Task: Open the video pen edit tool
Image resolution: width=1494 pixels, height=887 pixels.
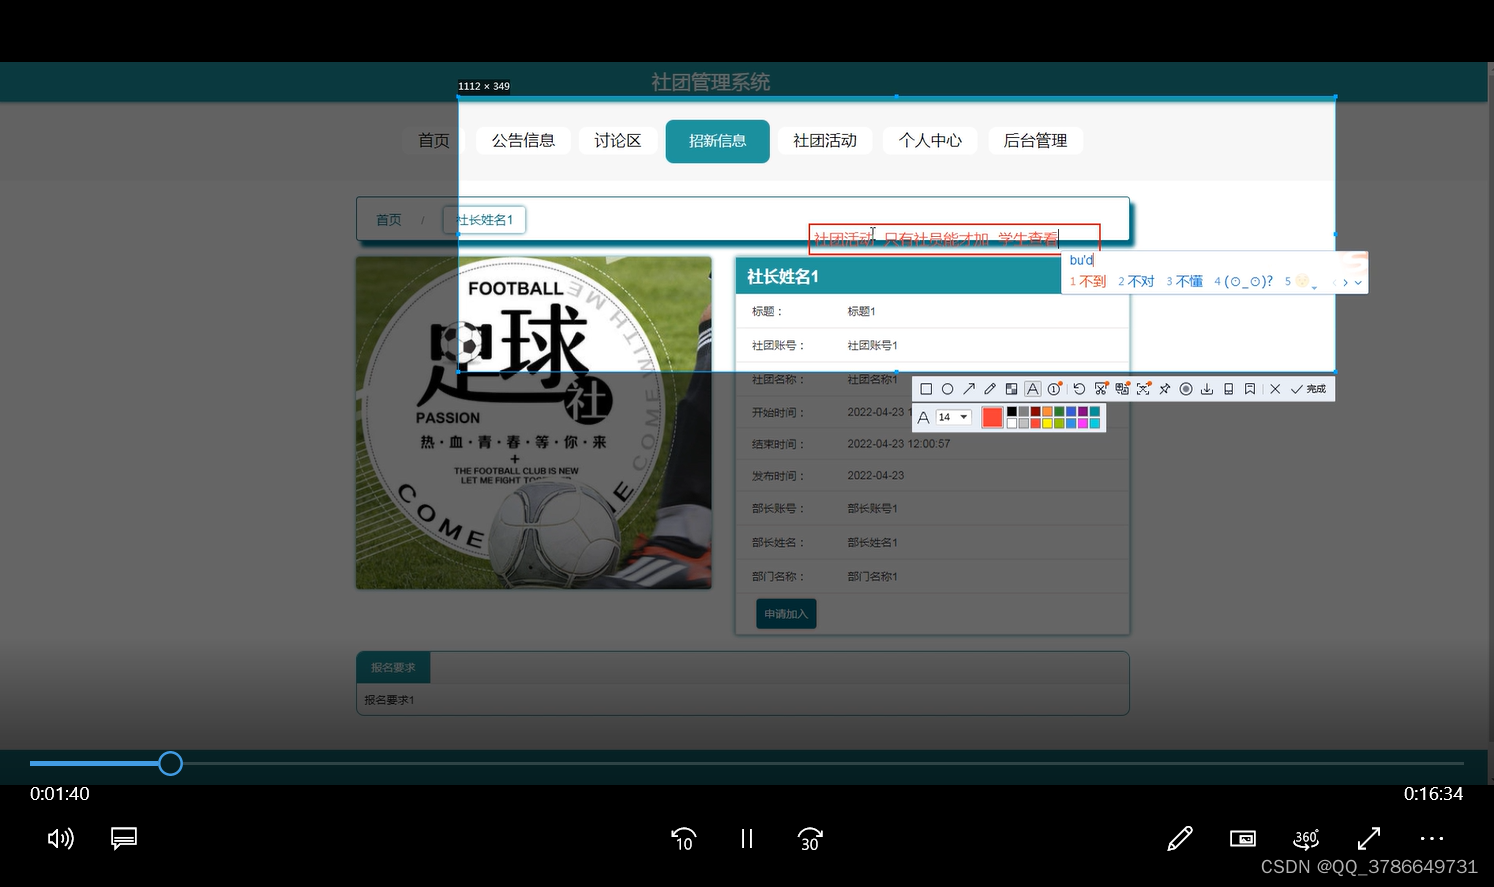Action: pos(1180,839)
